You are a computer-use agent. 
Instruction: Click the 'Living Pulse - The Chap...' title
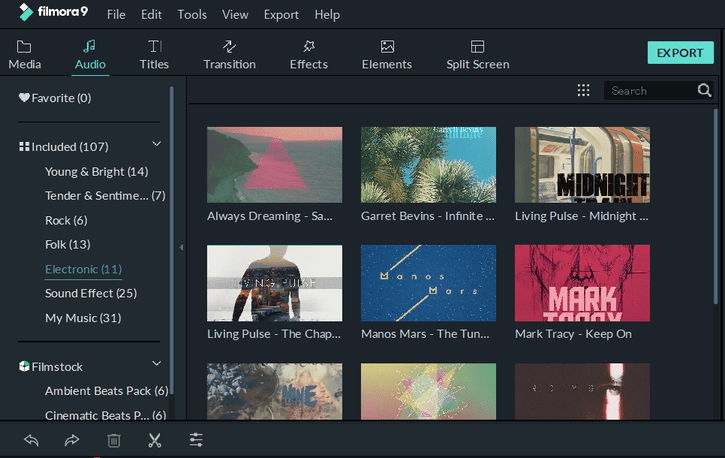[274, 334]
